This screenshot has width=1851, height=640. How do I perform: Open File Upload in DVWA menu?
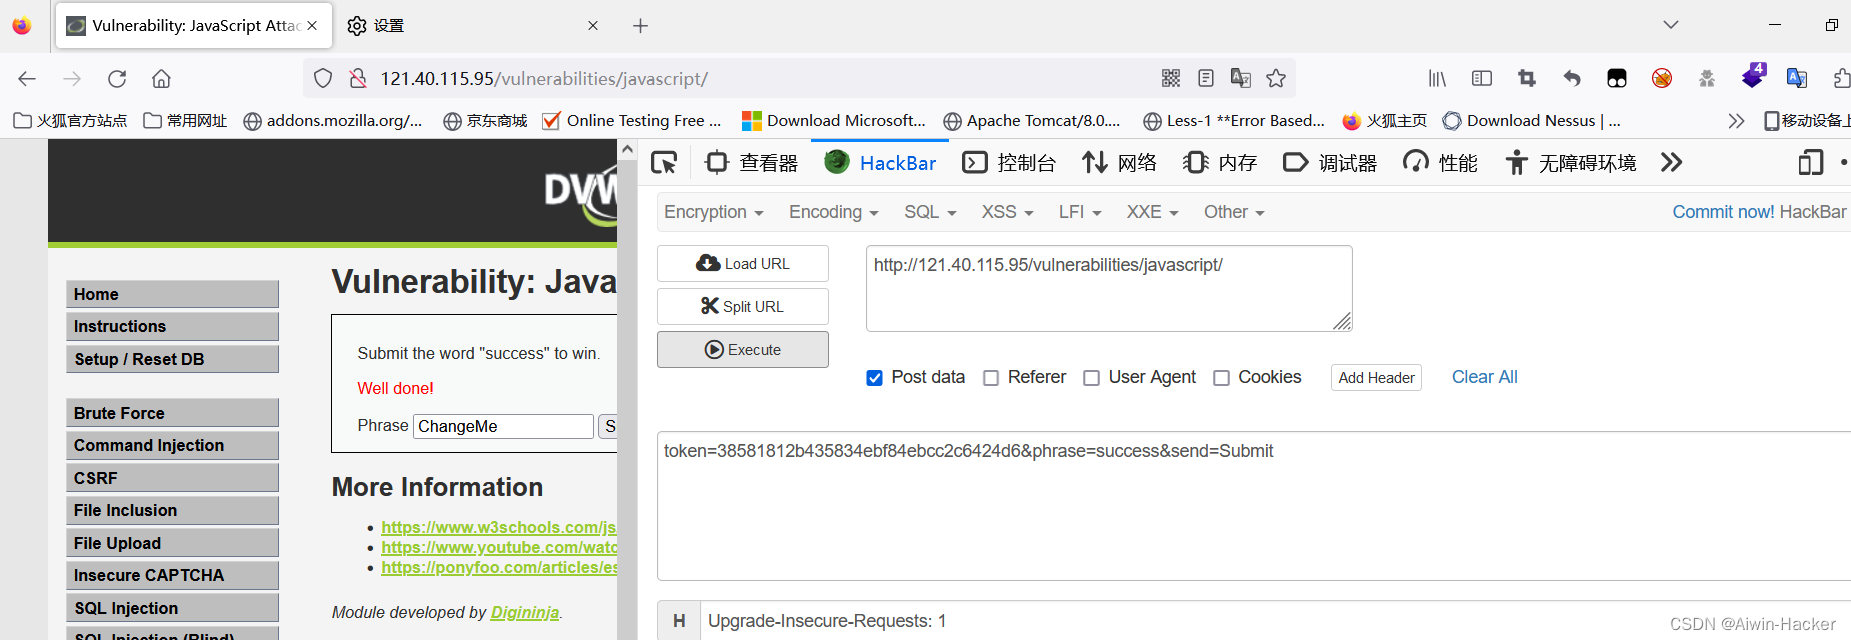point(172,543)
